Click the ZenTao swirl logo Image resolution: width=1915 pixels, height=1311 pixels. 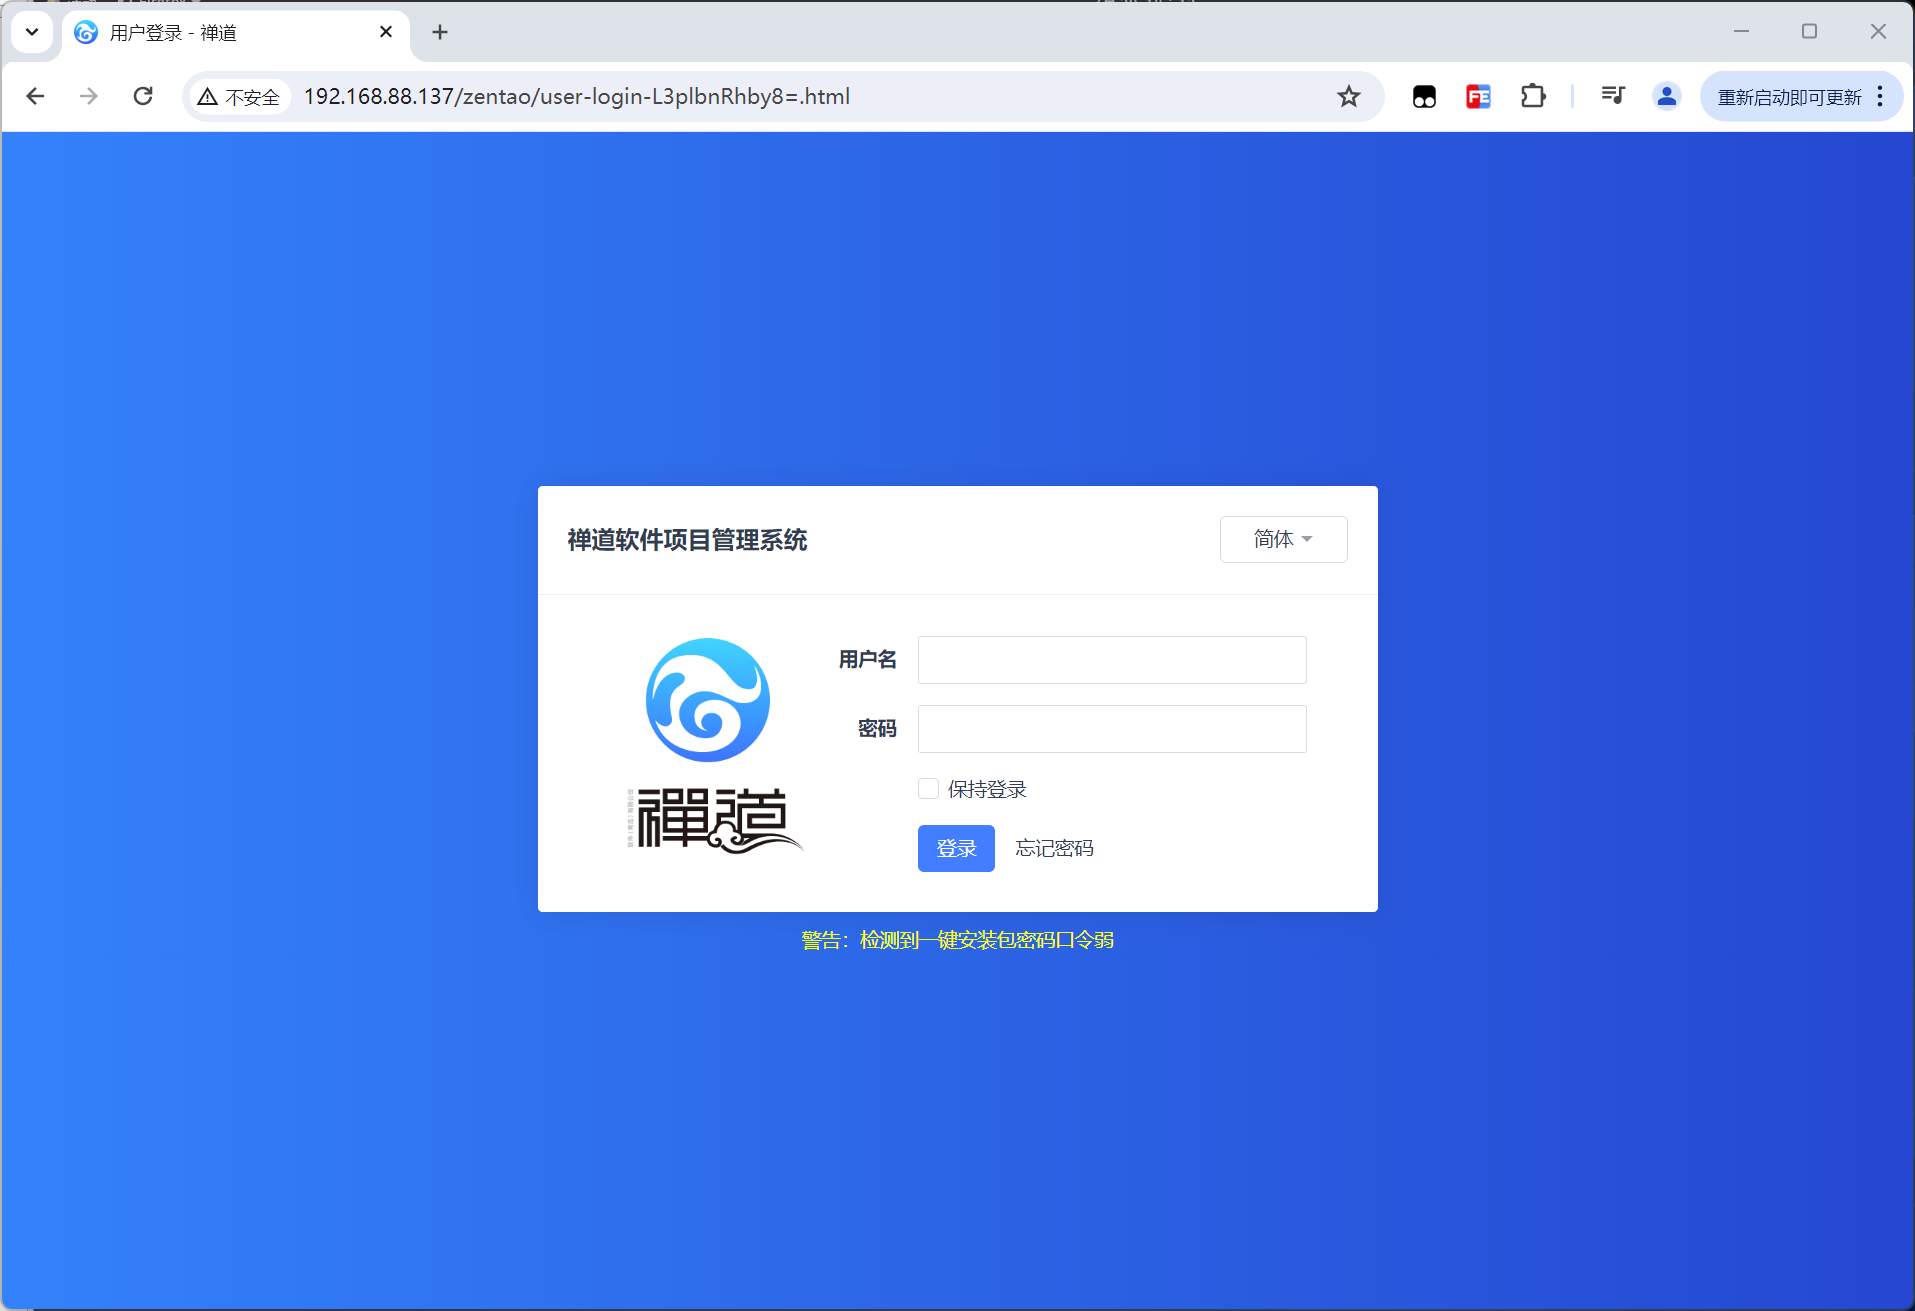click(x=708, y=700)
